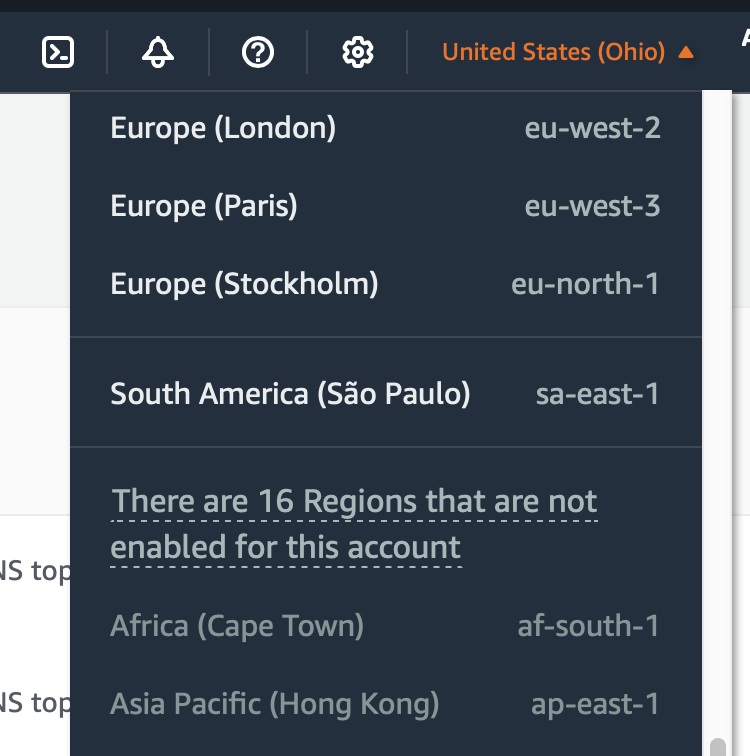Screen dimensions: 750x756
Task: Click Asia Pacific (Hong Kong) region entry
Action: (275, 704)
